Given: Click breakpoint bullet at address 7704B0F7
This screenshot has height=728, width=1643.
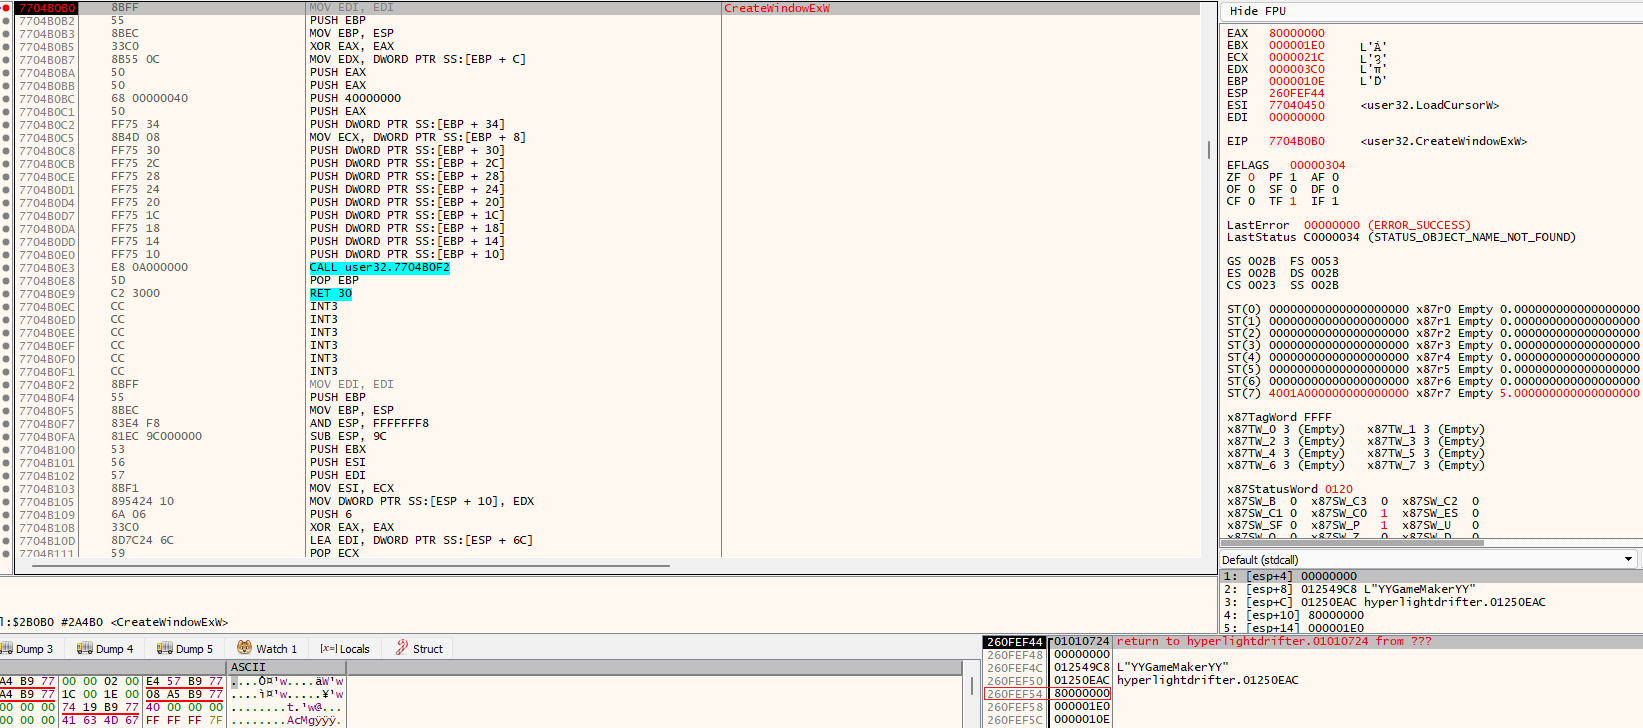Looking at the screenshot, I should [x=6, y=424].
